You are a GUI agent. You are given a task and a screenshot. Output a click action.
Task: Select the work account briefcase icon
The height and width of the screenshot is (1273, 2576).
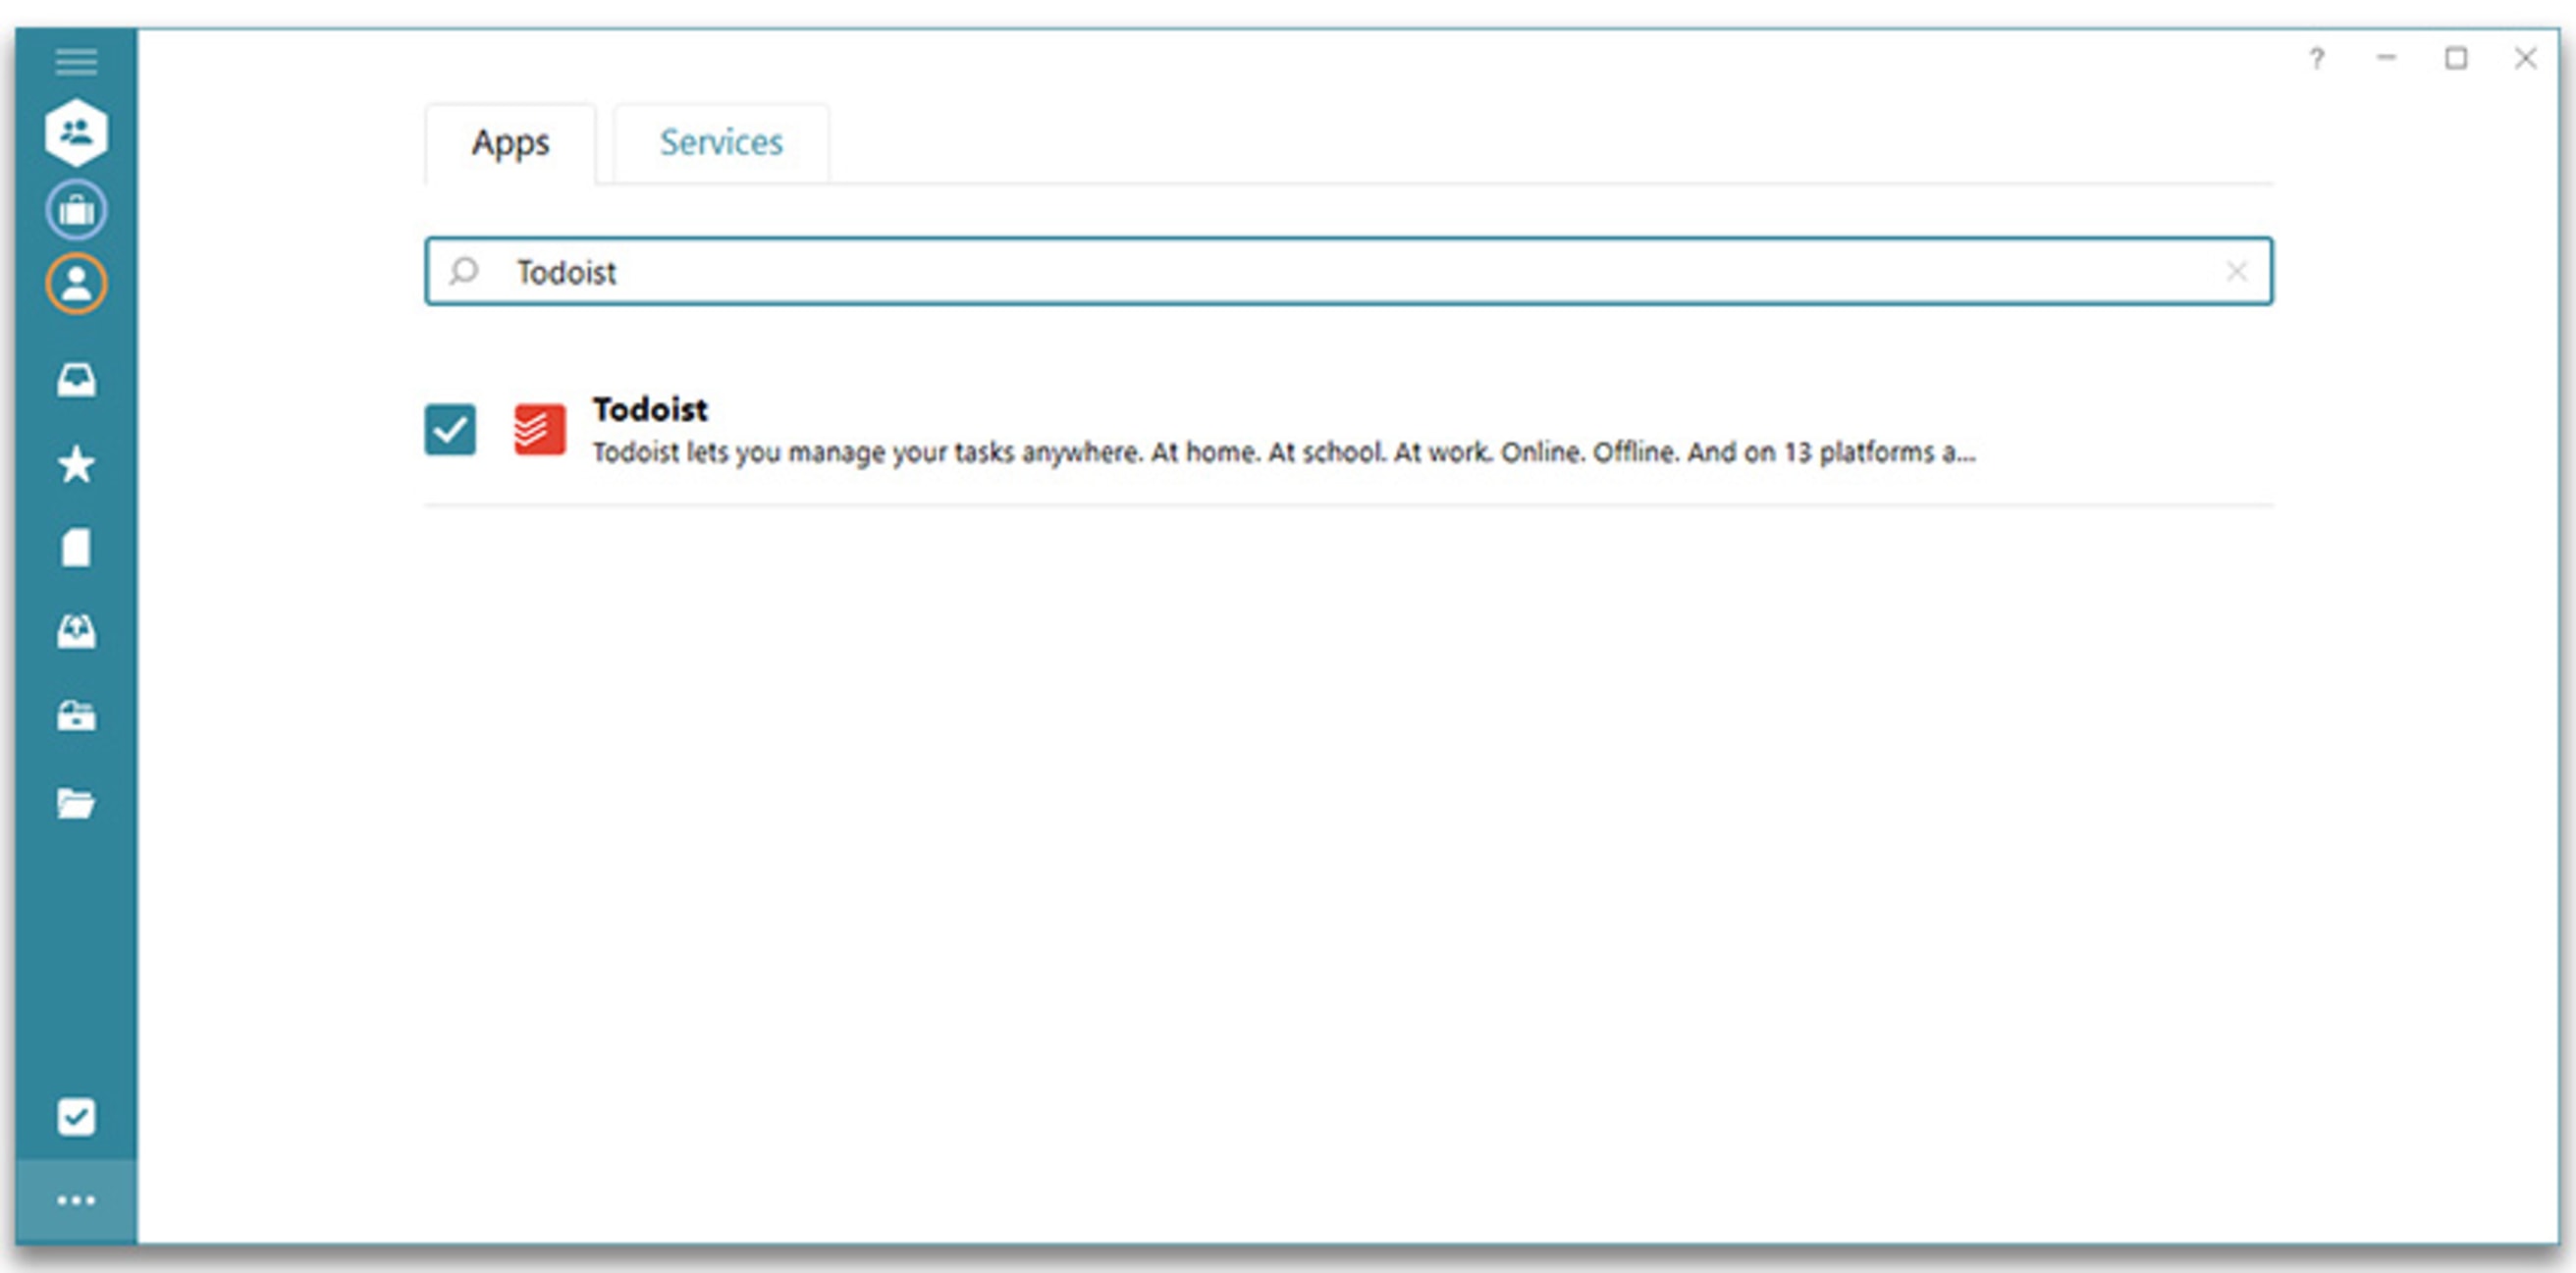(x=76, y=210)
